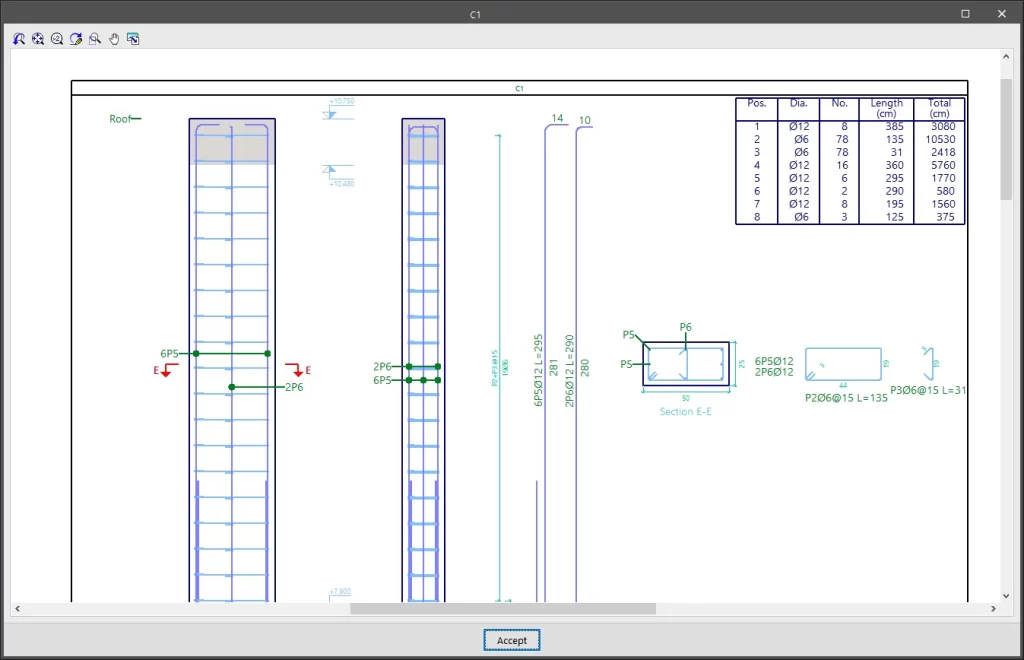Close the C1 window
This screenshot has height=660, width=1024.
(1002, 14)
